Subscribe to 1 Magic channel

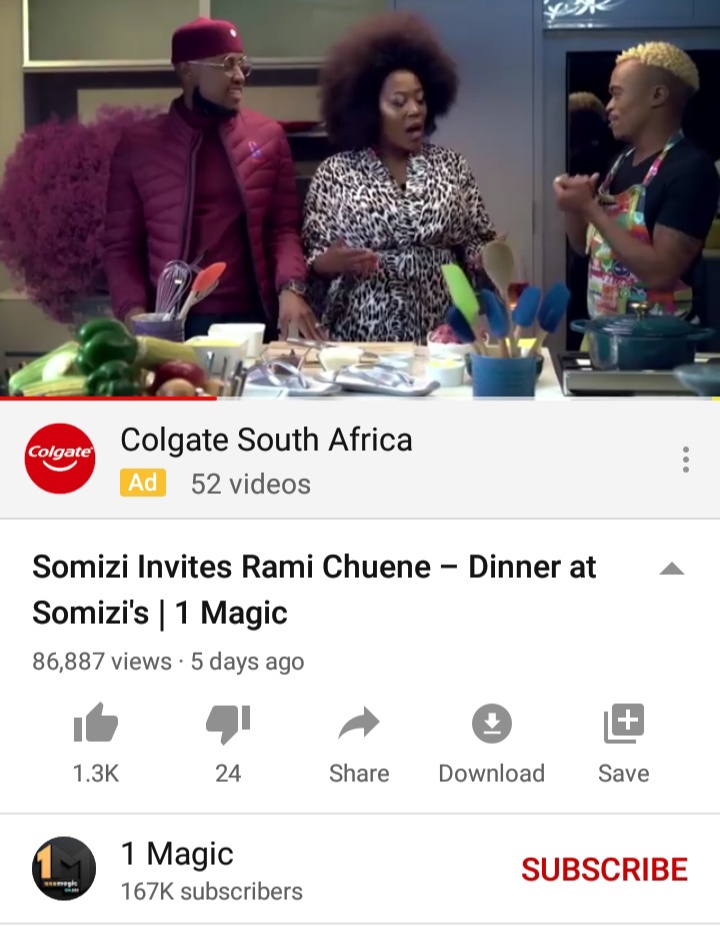tap(604, 869)
